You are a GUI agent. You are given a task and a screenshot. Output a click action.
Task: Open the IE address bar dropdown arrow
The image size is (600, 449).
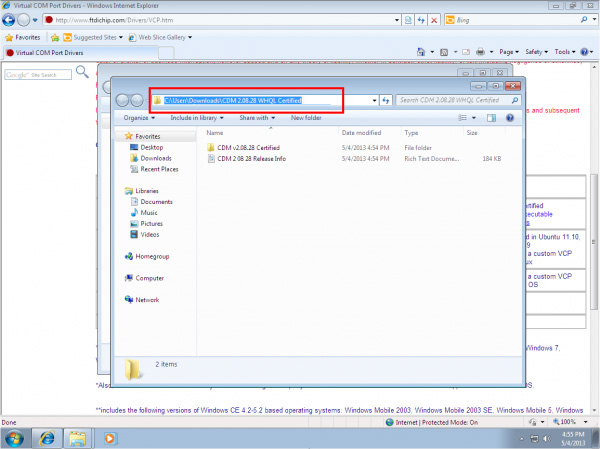397,20
